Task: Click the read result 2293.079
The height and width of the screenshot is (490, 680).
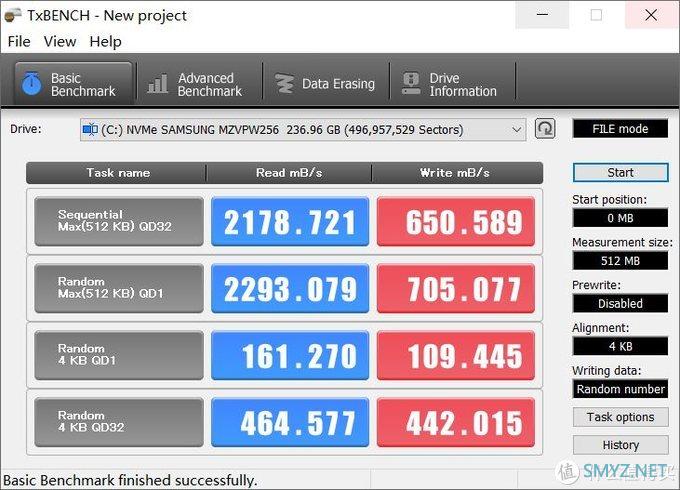Action: [290, 288]
